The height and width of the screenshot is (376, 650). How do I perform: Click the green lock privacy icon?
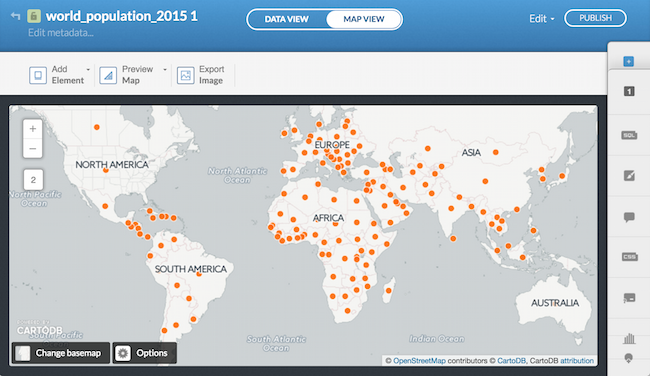(34, 16)
